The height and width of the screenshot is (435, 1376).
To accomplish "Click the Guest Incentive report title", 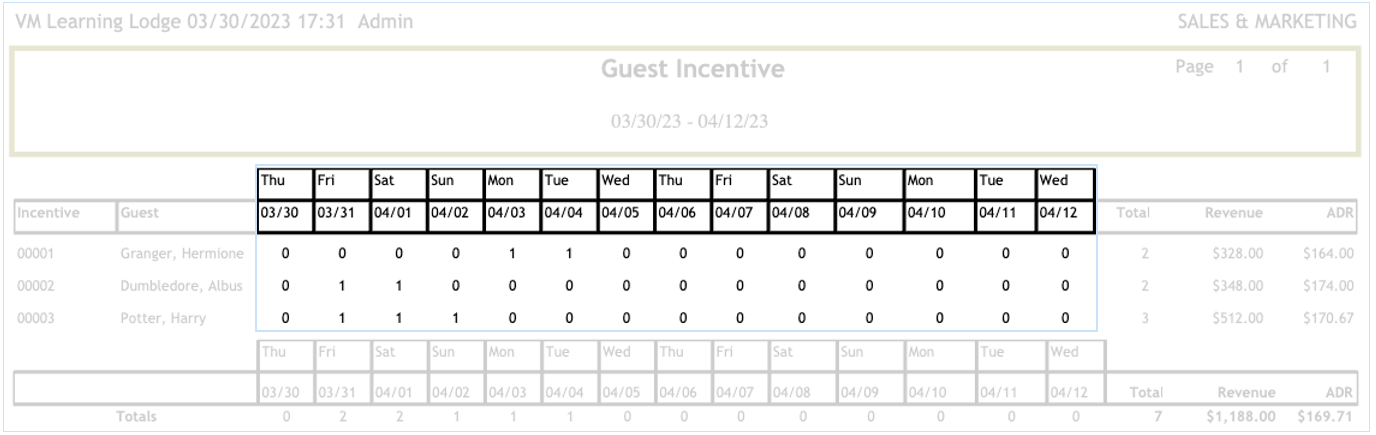I will tap(692, 70).
